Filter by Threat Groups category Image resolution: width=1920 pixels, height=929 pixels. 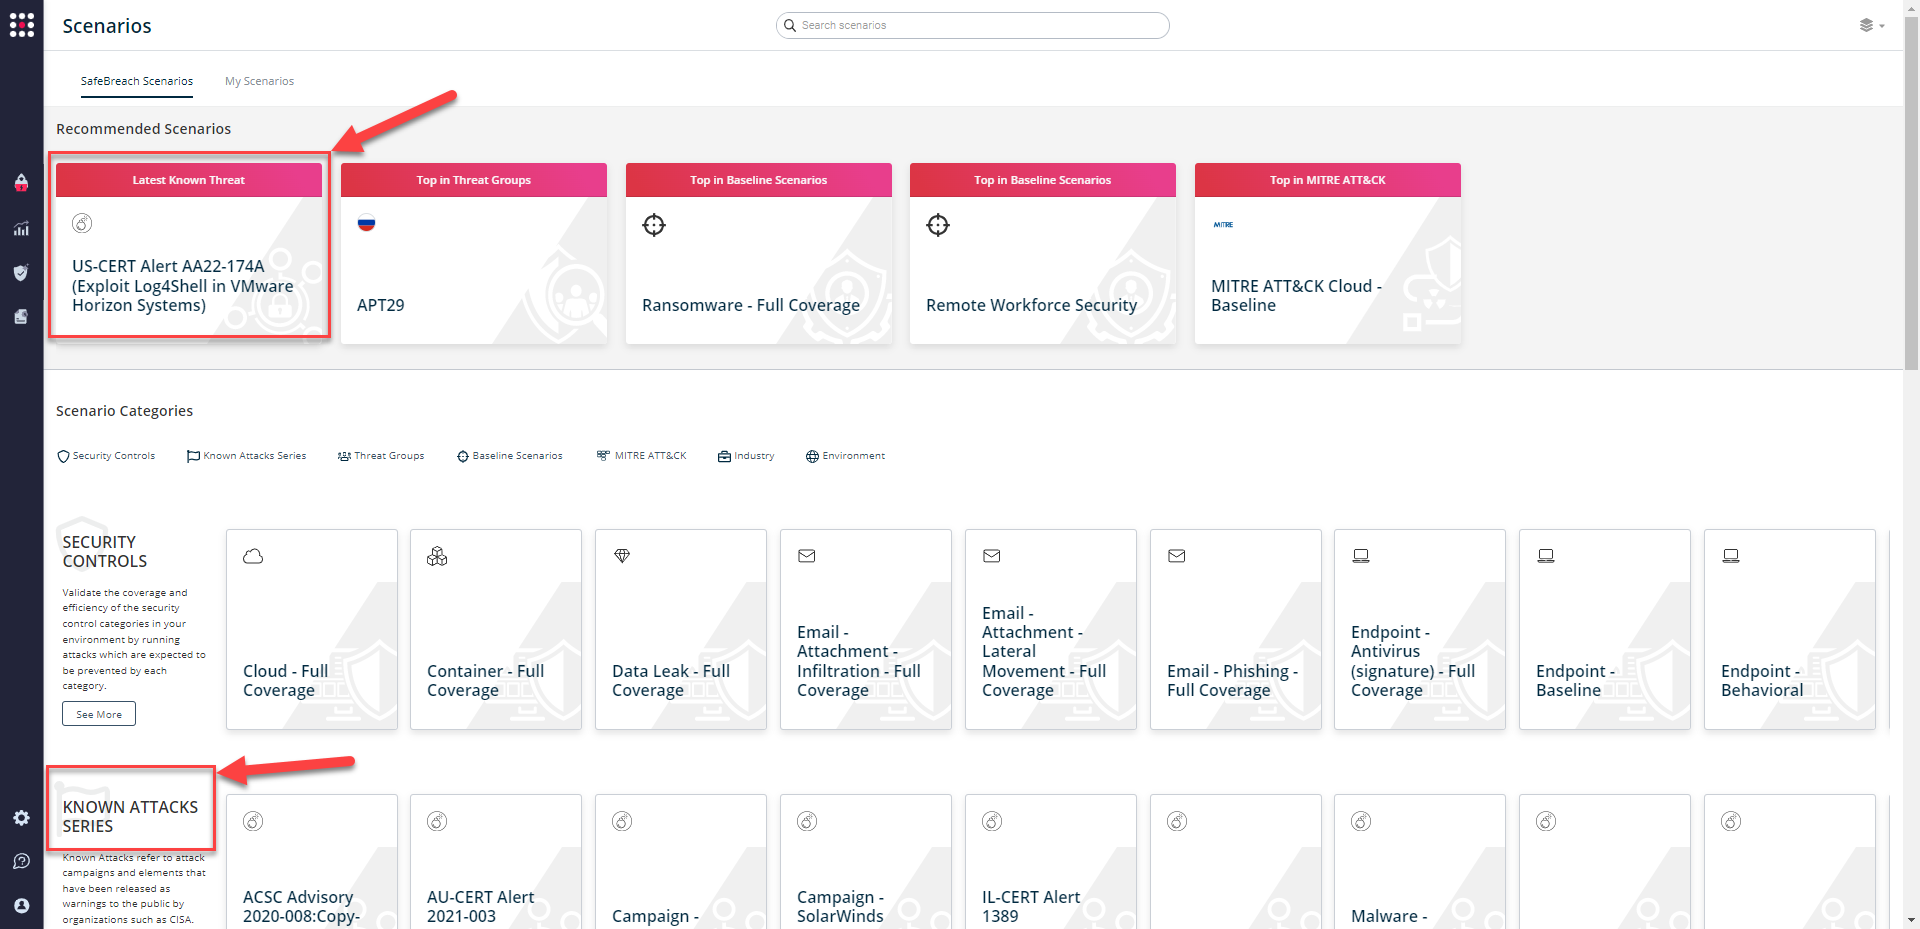[x=381, y=456]
